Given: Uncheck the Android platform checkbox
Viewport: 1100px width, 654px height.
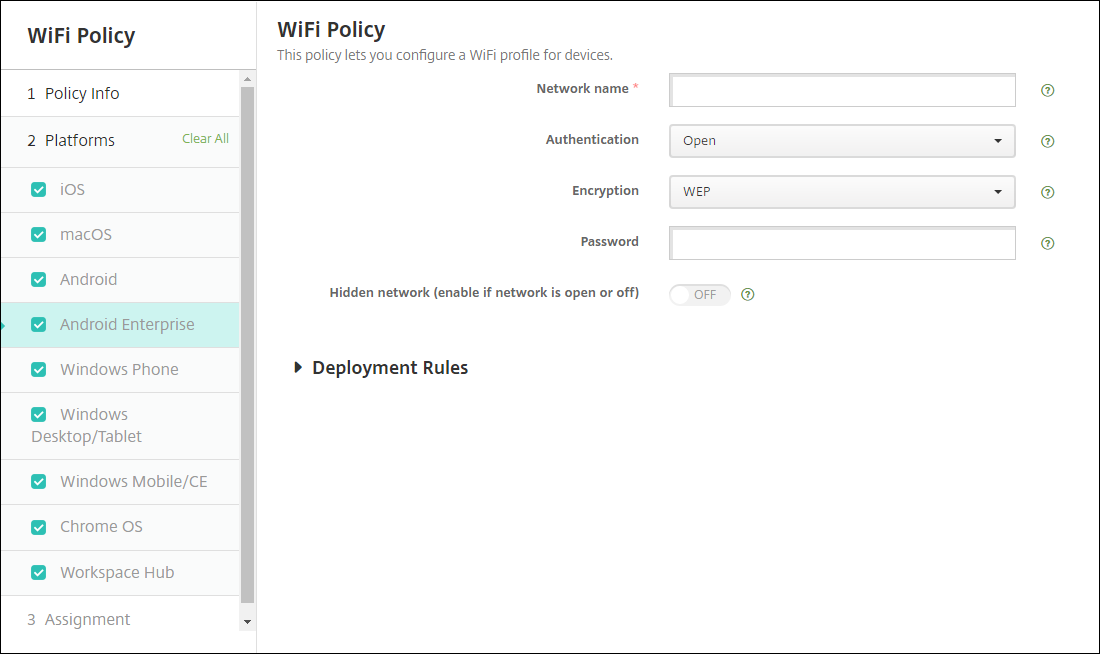Looking at the screenshot, I should click(39, 279).
